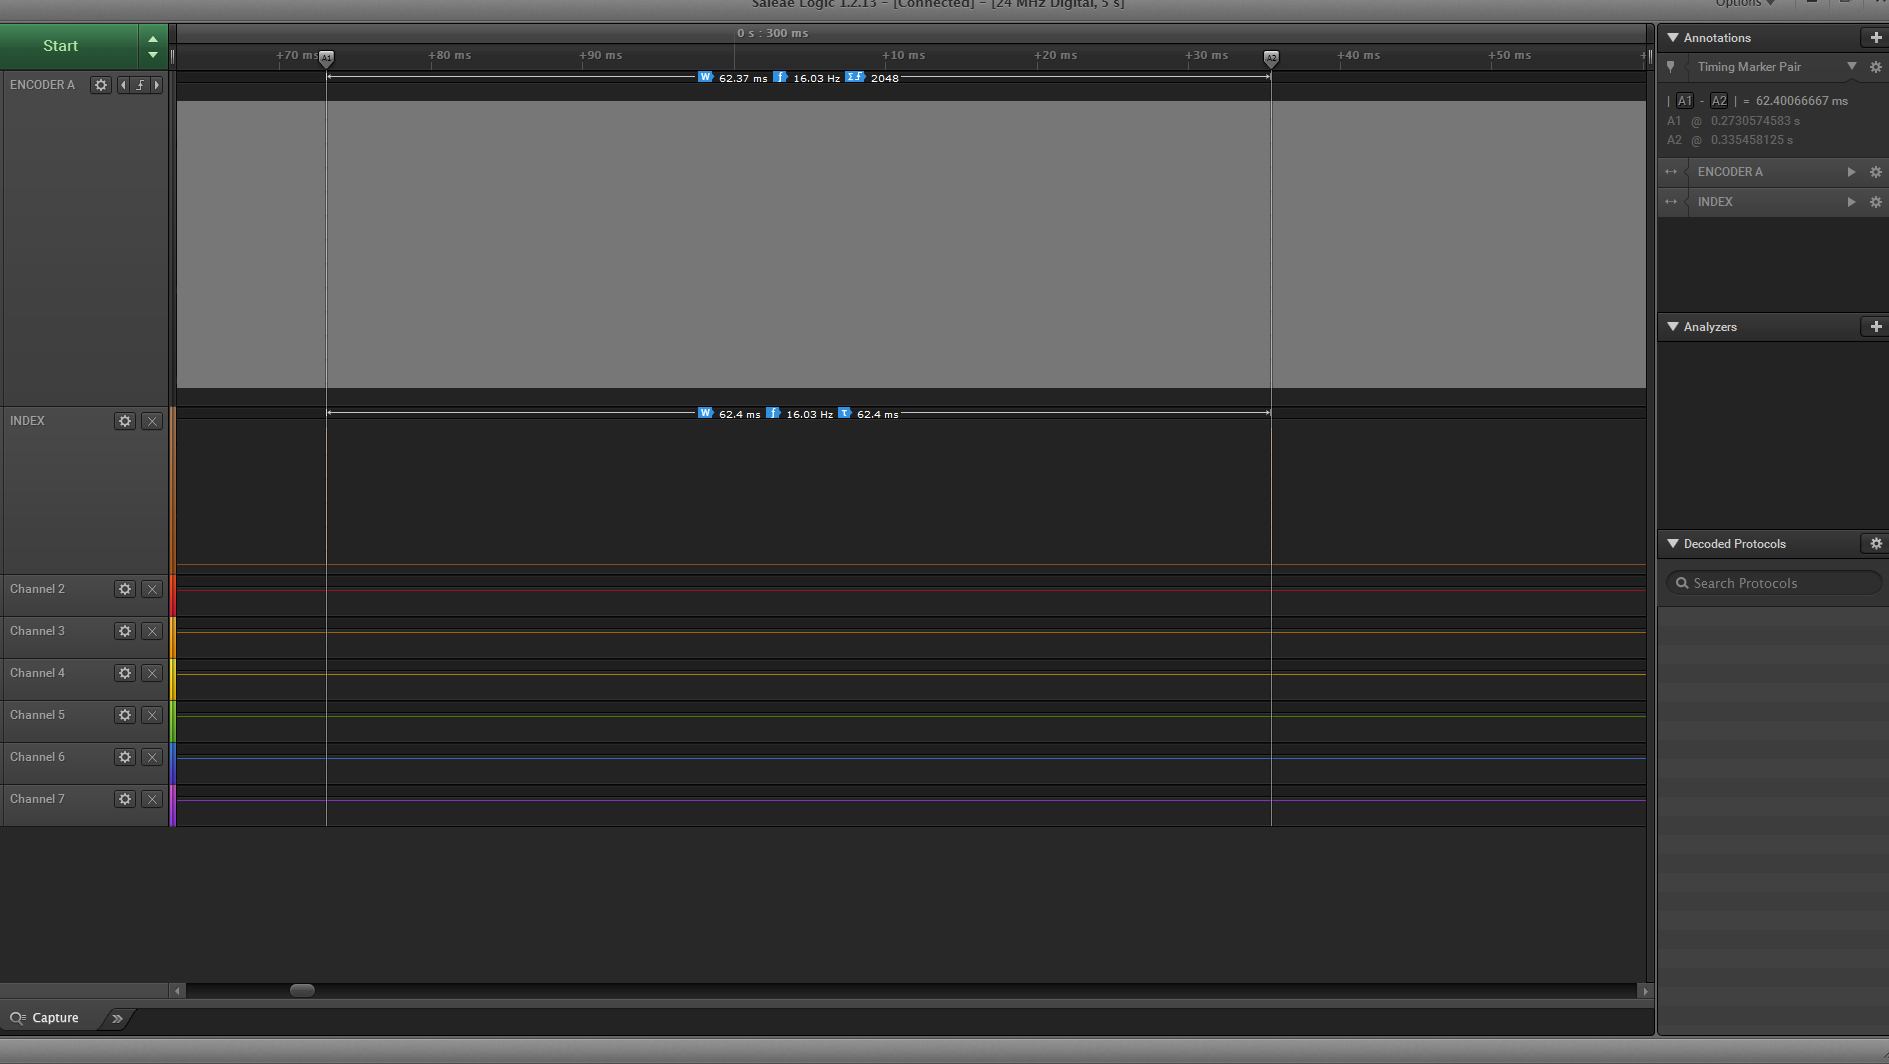Image resolution: width=1889 pixels, height=1064 pixels.
Task: Open the capture settings up/down arrows beside Start
Action: point(153,46)
